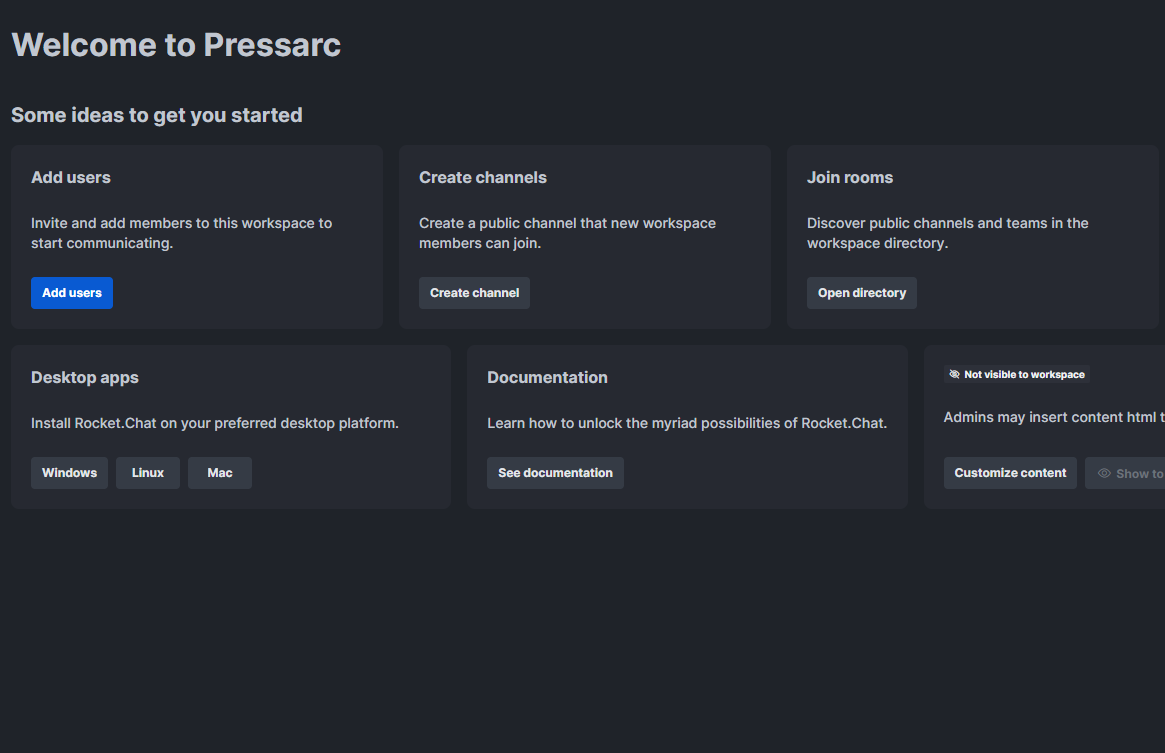Image resolution: width=1165 pixels, height=753 pixels.
Task: Click the Documentation card title
Action: coord(547,378)
